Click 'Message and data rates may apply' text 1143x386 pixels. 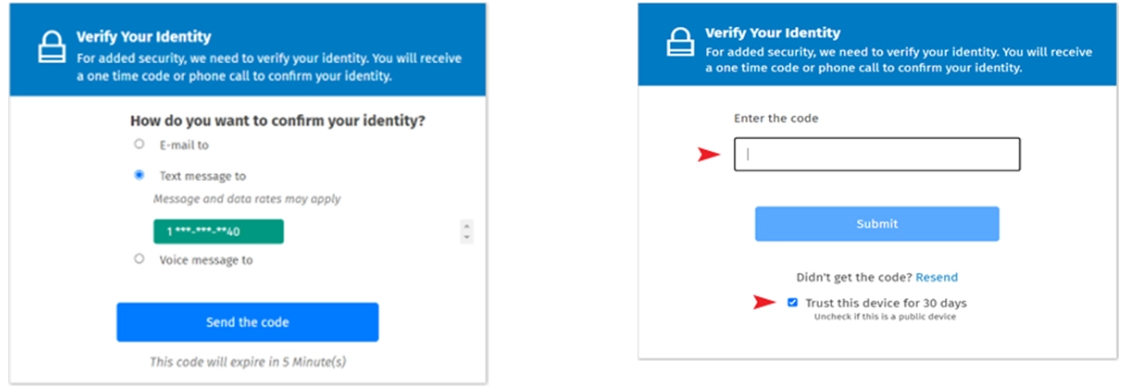(x=246, y=198)
